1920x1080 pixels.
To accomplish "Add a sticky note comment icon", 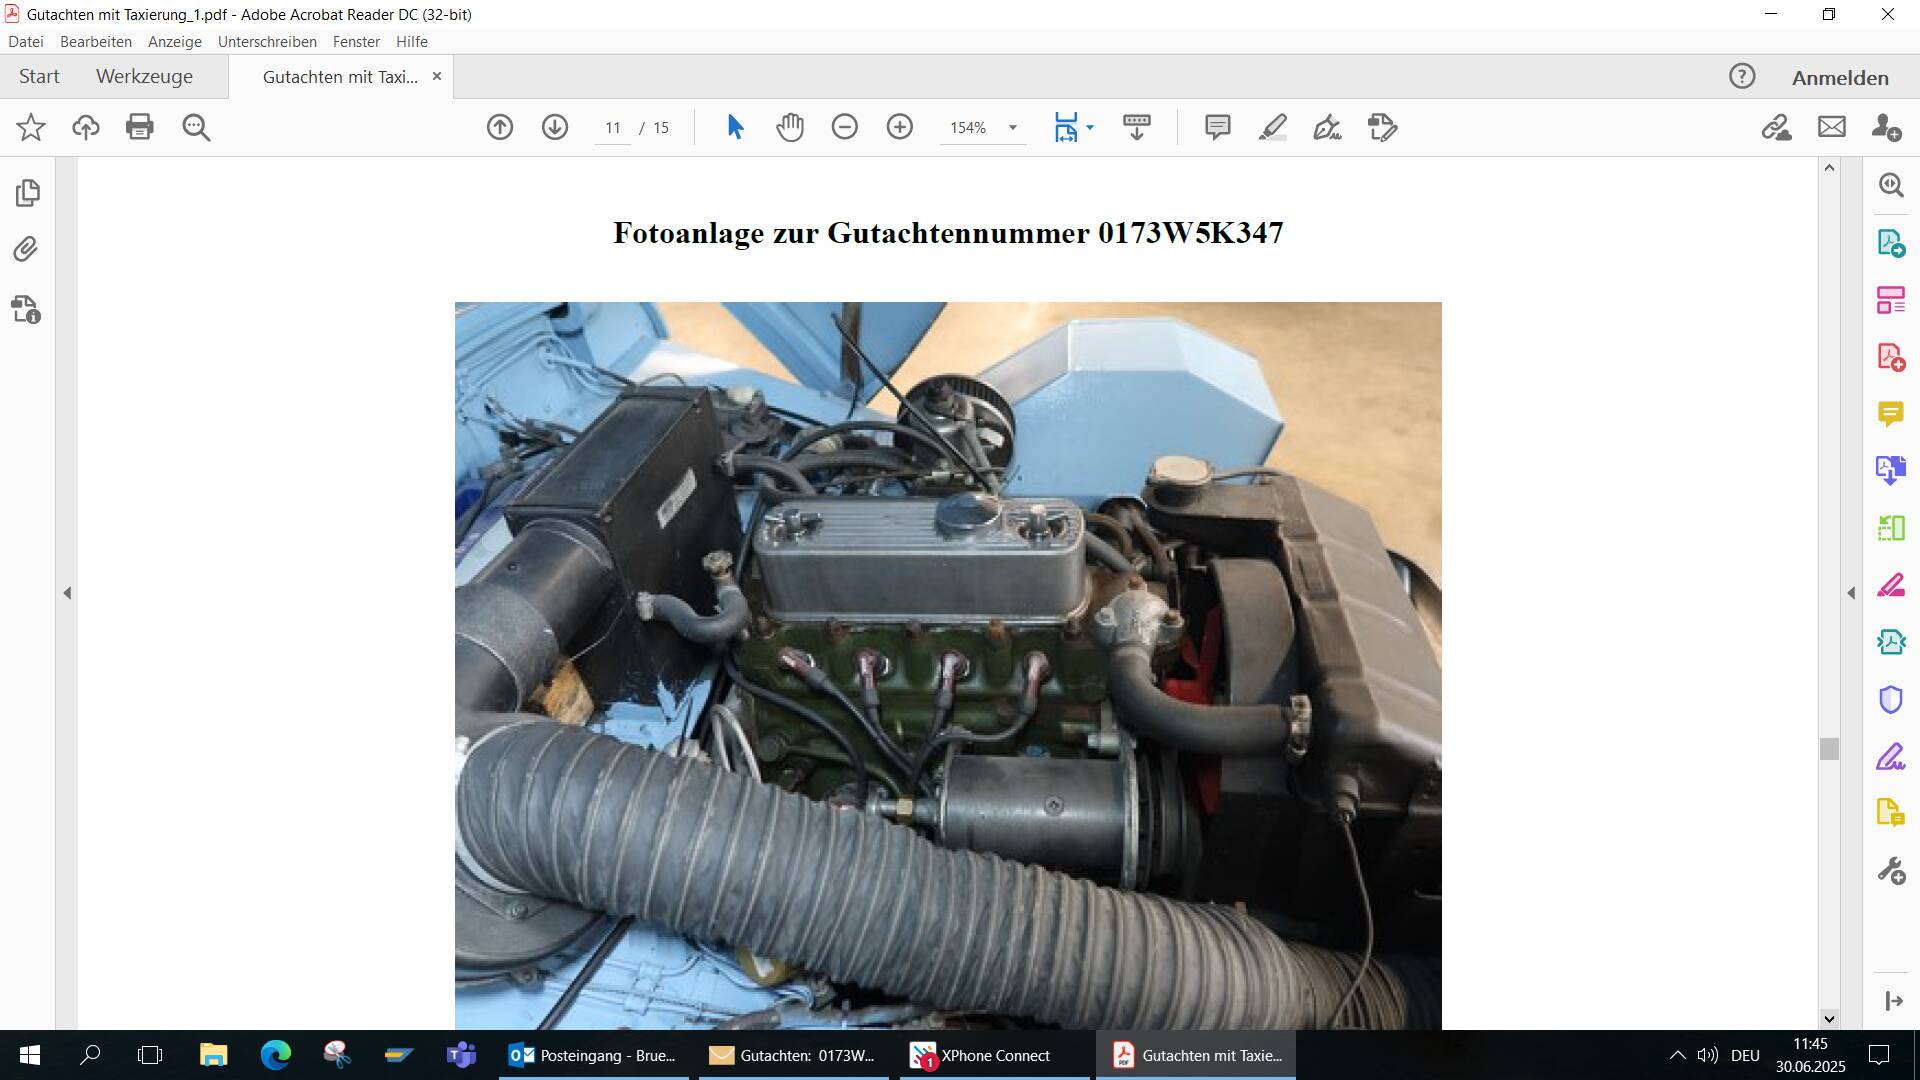I will [x=1217, y=127].
